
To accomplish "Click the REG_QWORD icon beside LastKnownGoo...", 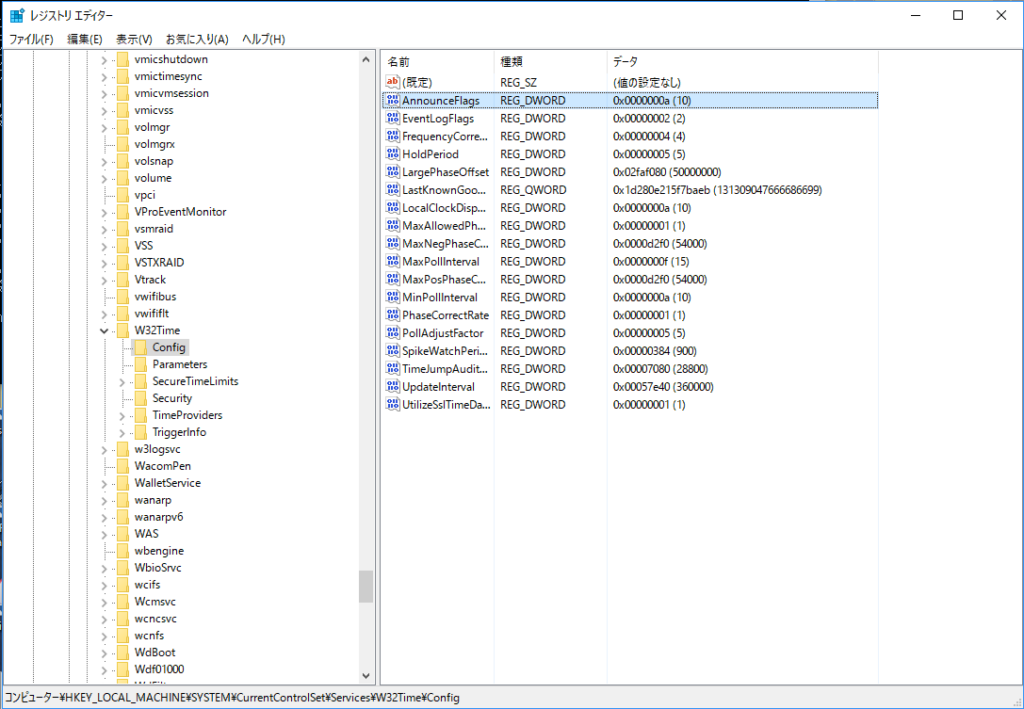I will click(x=394, y=189).
